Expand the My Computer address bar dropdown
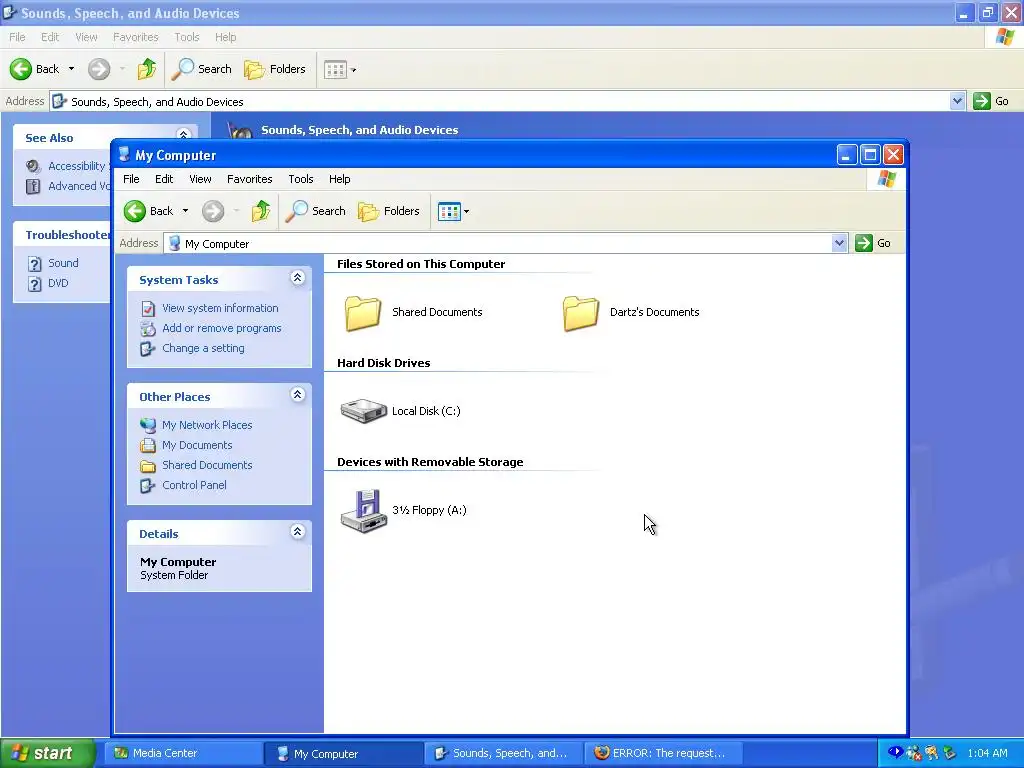Screen dimensions: 1024x768 [839, 244]
